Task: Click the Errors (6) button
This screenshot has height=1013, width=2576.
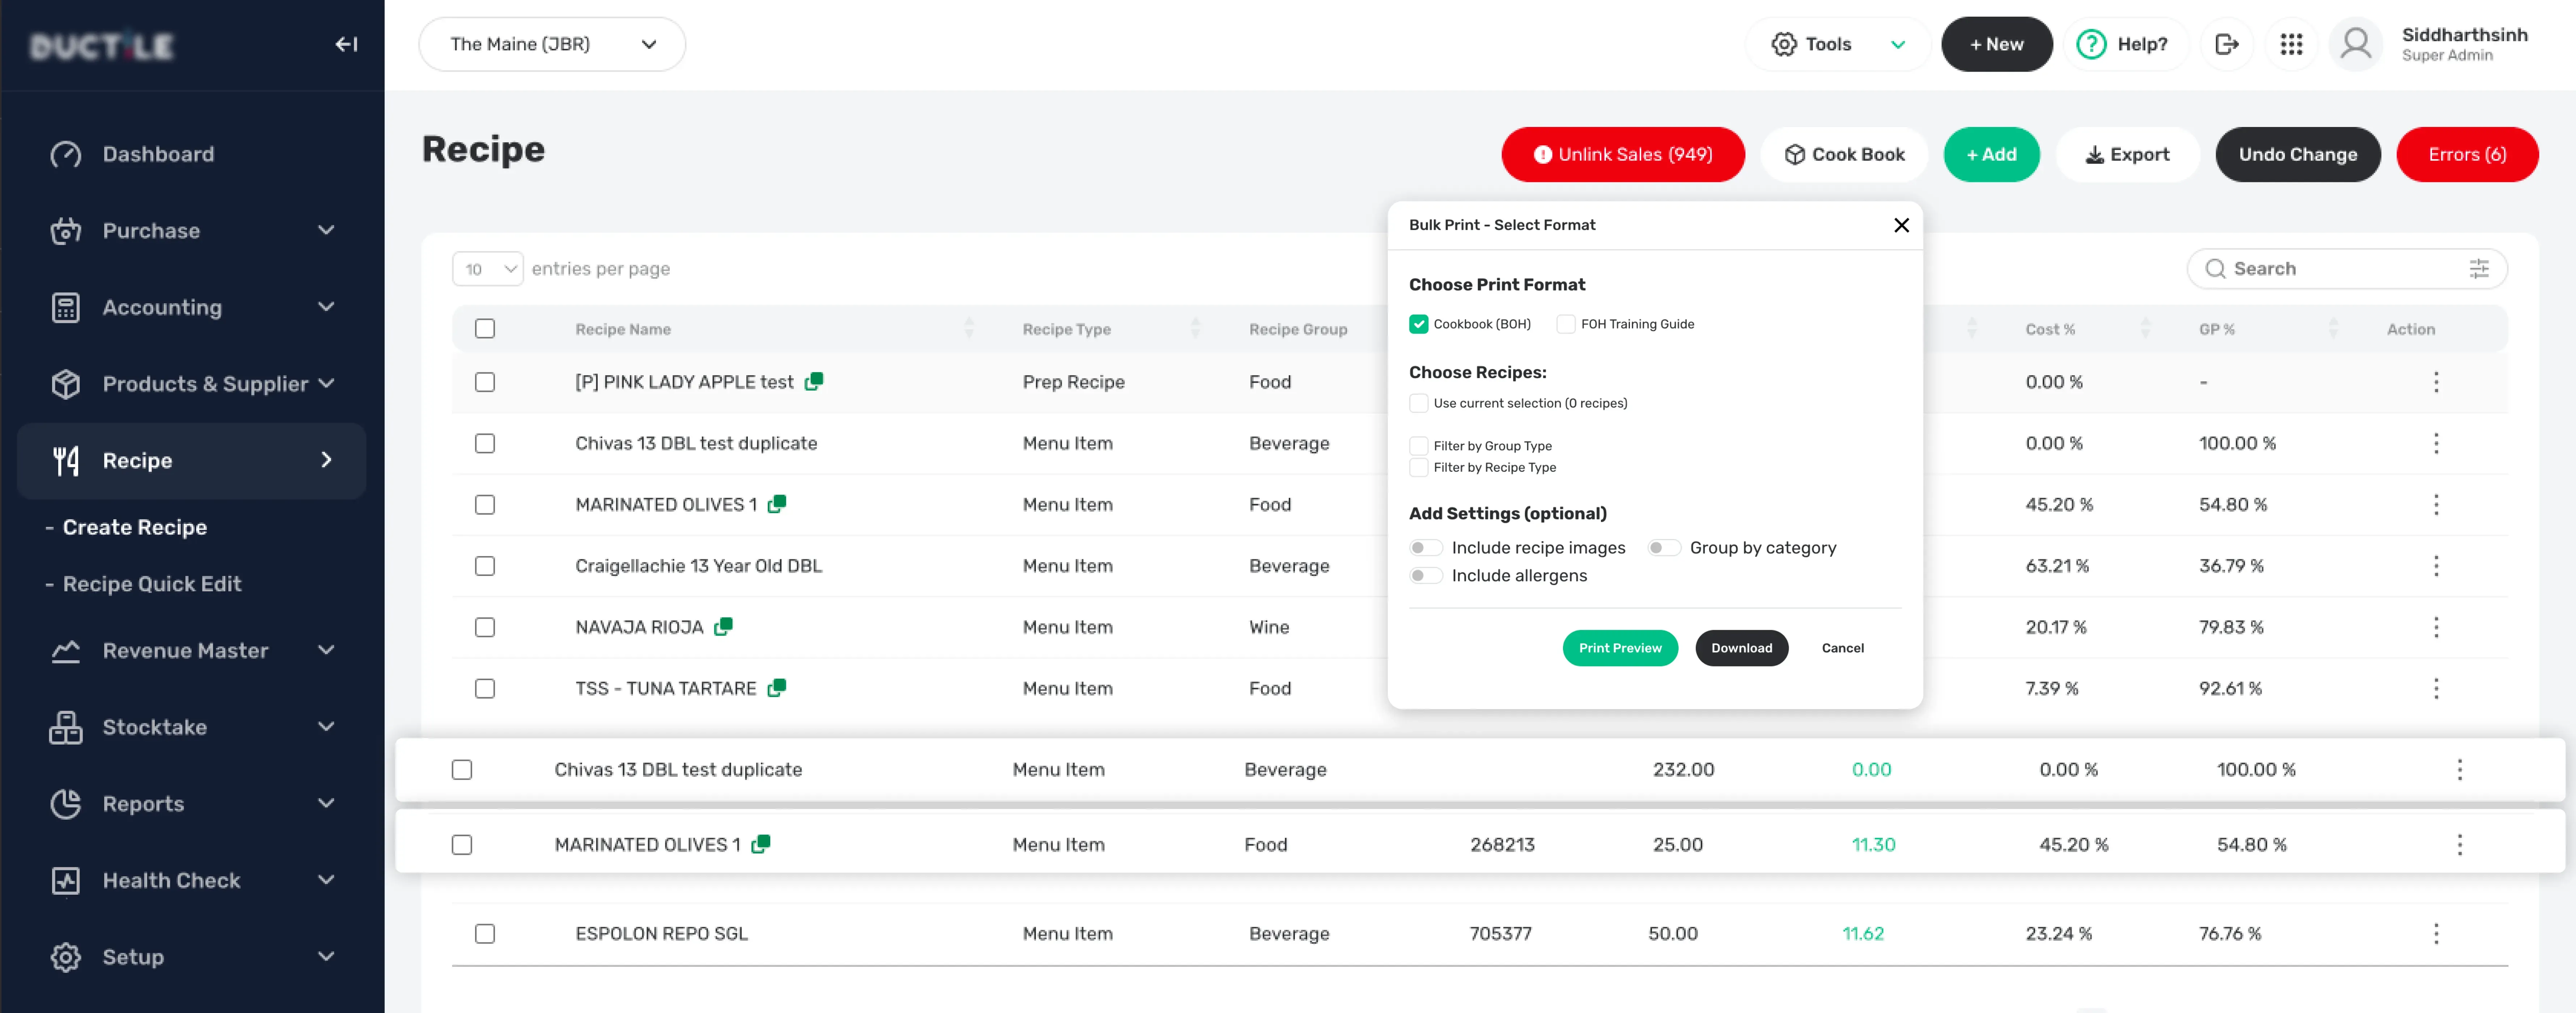Action: 2467,154
